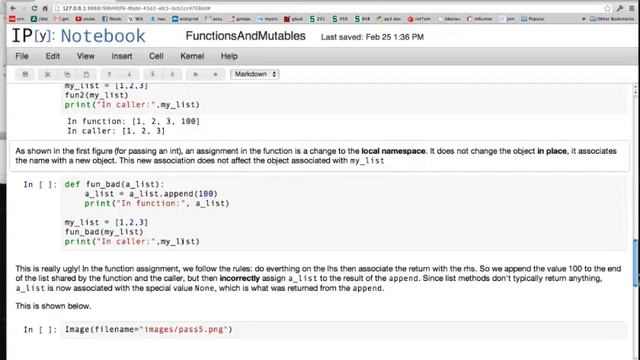The height and width of the screenshot is (360, 640).
Task: Click the browser home icon
Action: pos(45,8)
